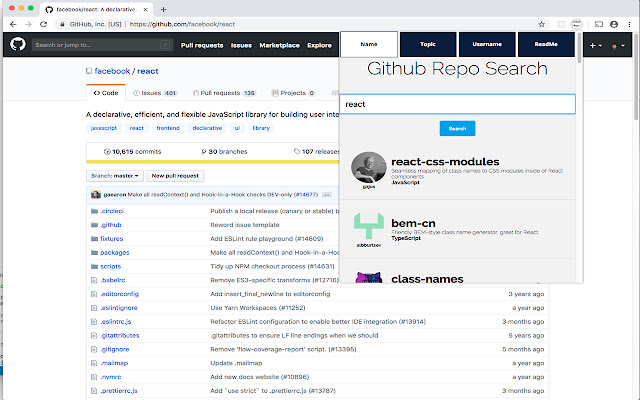The height and width of the screenshot is (400, 640).
Task: Open the class-names search result
Action: click(427, 279)
